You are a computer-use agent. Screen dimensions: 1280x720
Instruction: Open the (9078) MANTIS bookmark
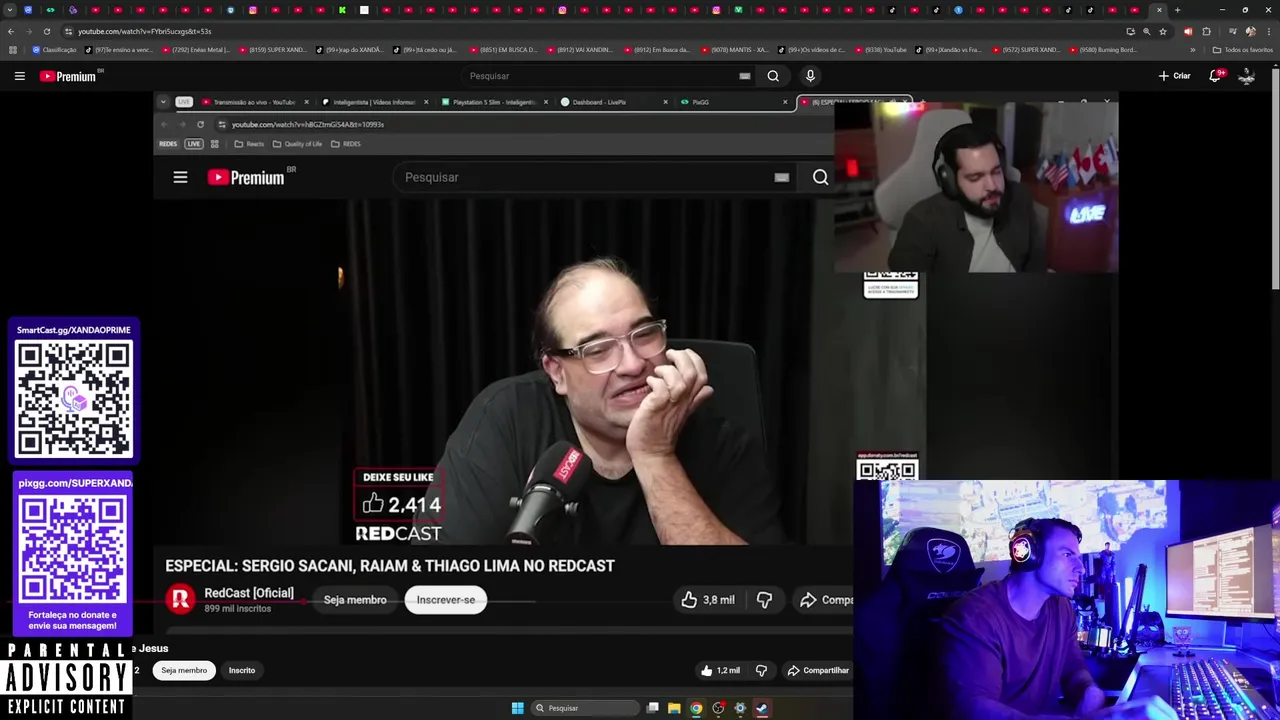tap(735, 50)
